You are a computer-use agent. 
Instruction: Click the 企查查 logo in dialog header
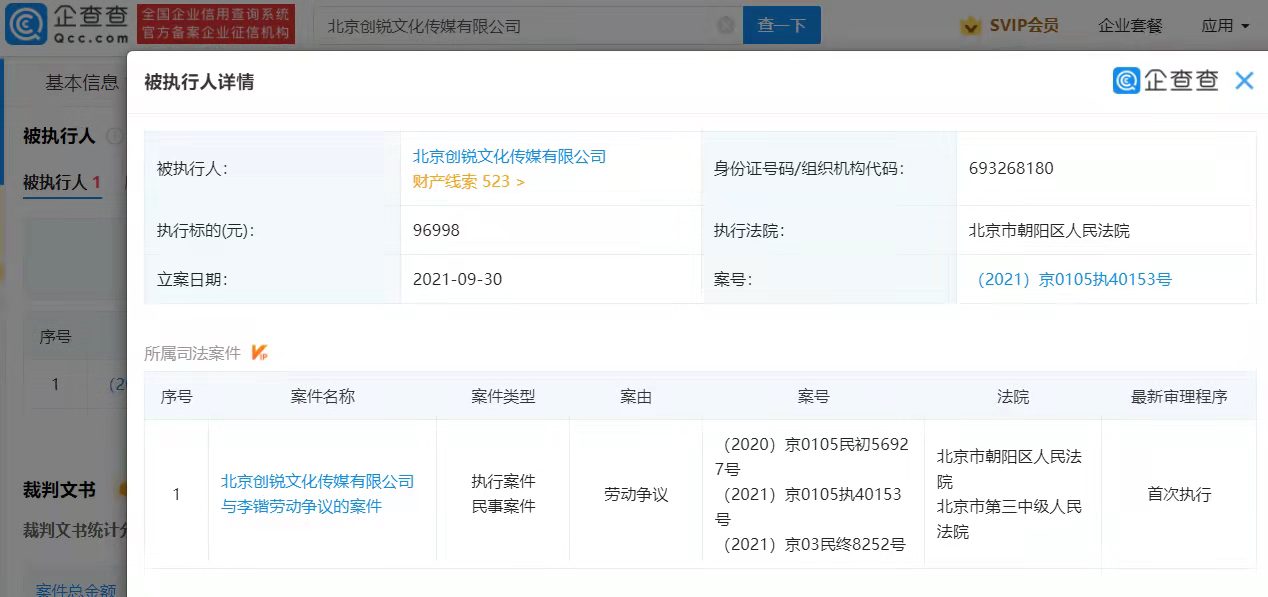1166,81
